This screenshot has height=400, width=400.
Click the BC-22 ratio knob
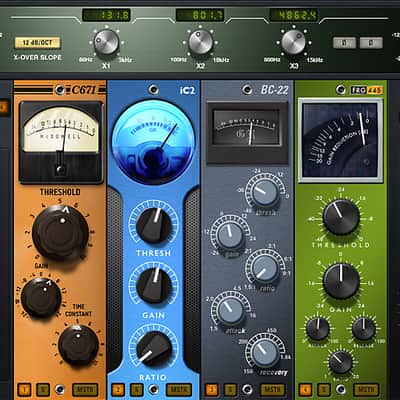click(x=265, y=268)
